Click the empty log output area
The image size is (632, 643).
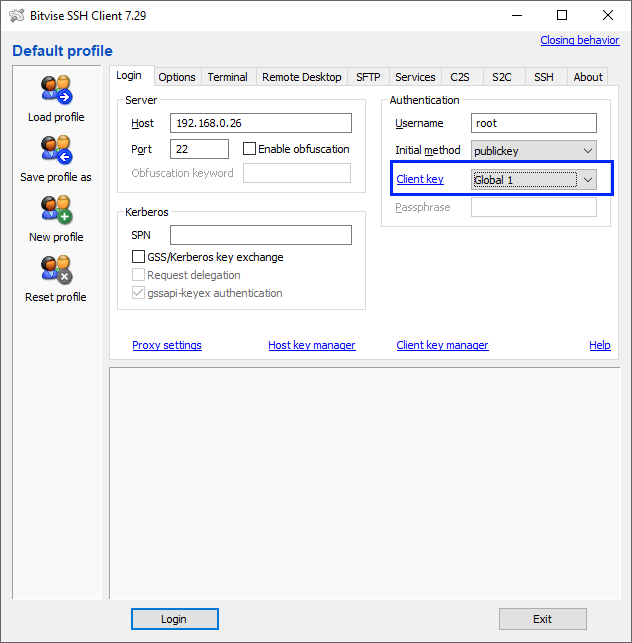365,483
